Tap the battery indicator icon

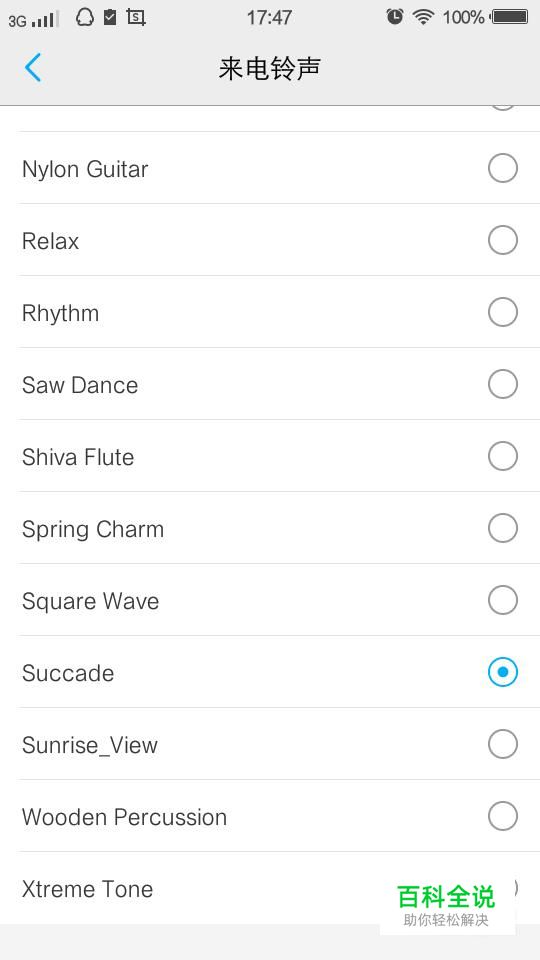(510, 17)
